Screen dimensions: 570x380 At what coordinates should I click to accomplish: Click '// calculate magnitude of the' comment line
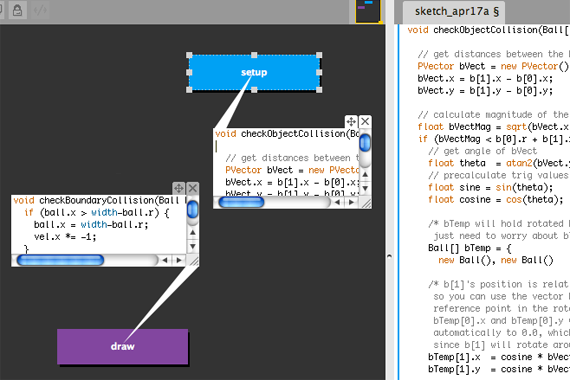pos(493,115)
